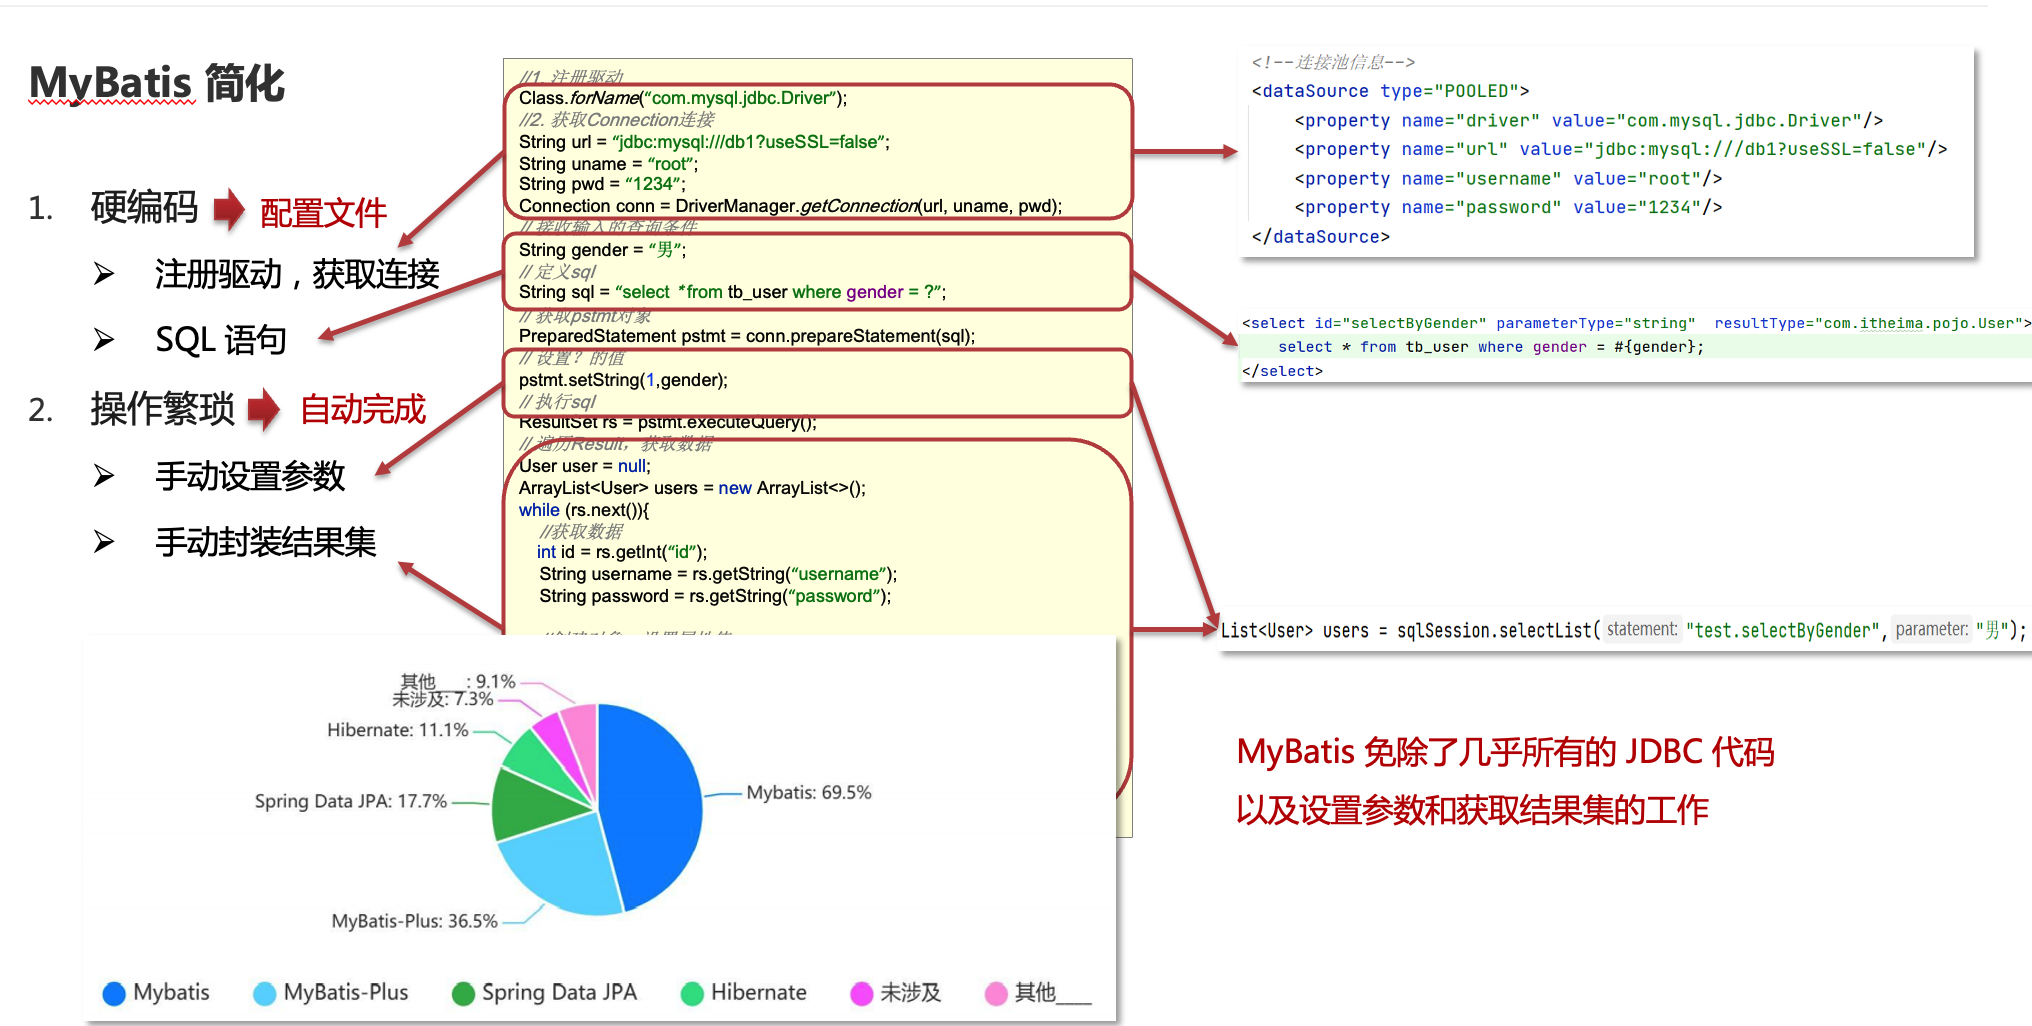Screen dimensions: 2032x1026
Task: Click the "String url" JDBC code line
Action: coord(704,142)
